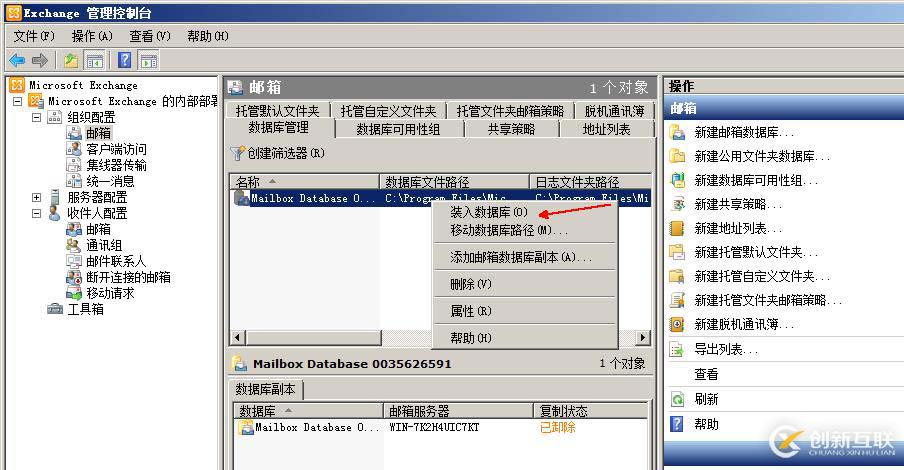Click the 已卸除 status text
Viewport: 904px width, 470px height.
tap(558, 427)
